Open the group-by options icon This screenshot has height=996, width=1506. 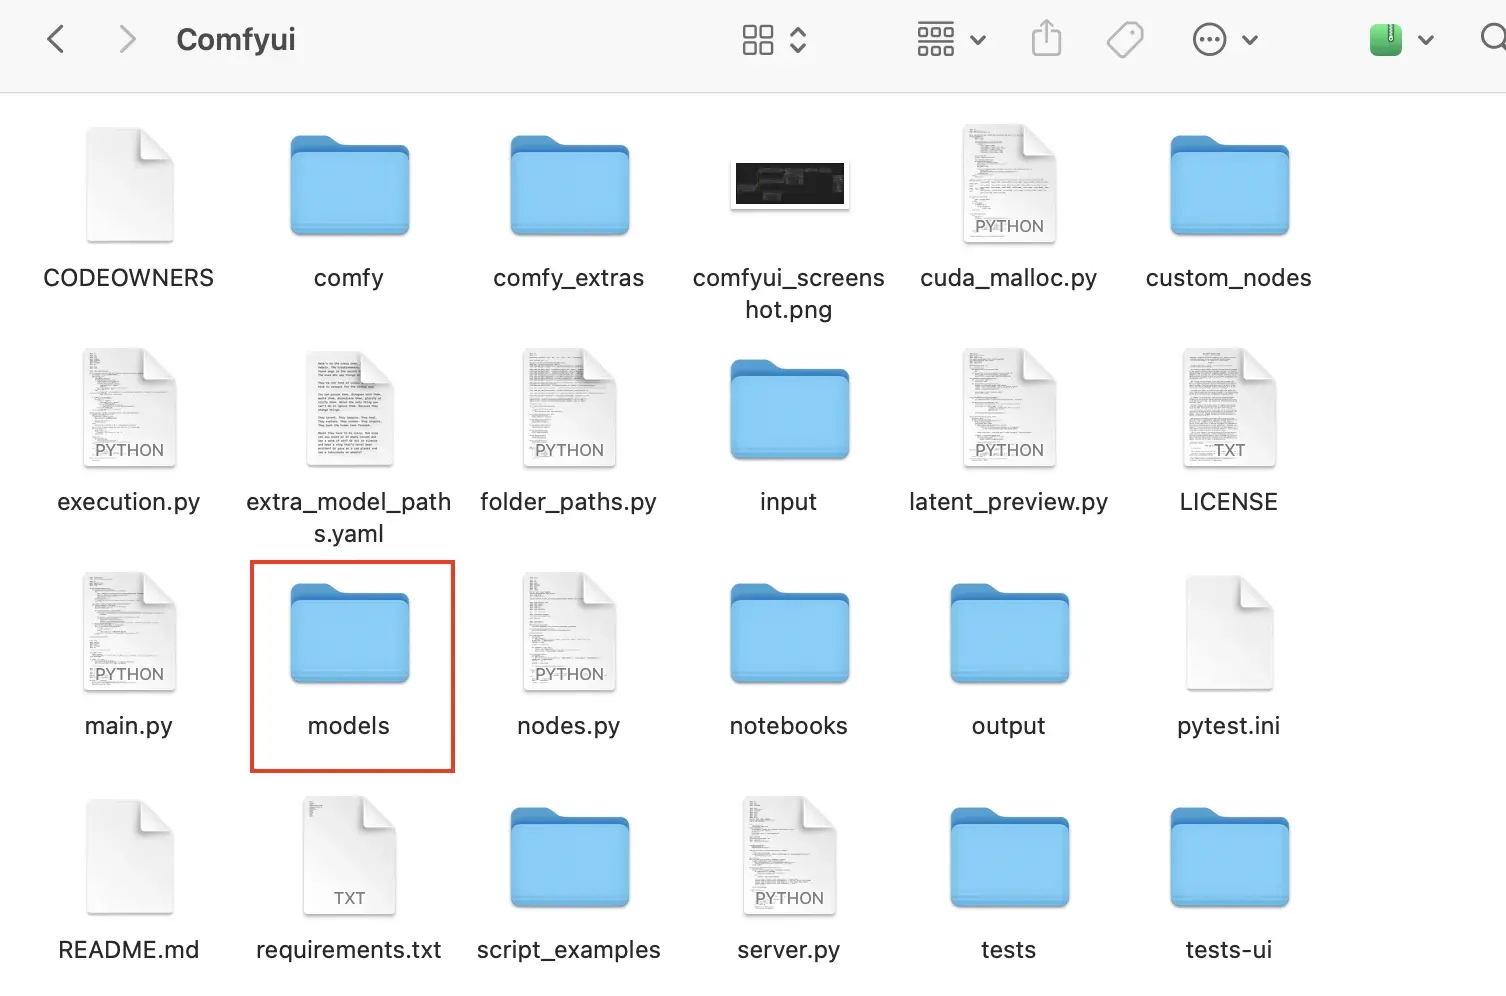pyautogui.click(x=936, y=40)
